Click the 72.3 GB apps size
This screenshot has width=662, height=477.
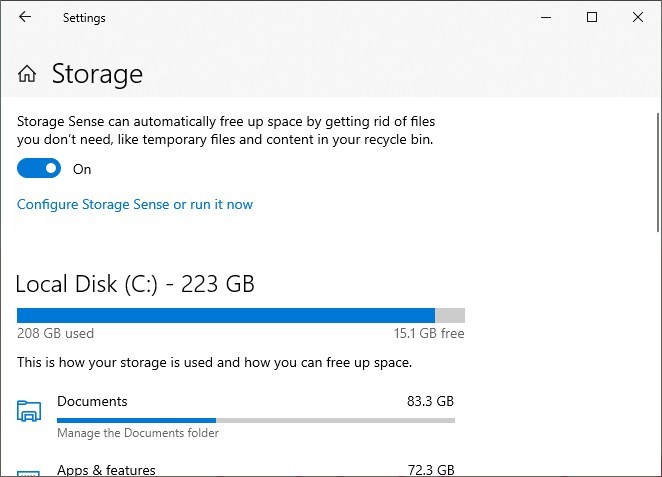(431, 469)
